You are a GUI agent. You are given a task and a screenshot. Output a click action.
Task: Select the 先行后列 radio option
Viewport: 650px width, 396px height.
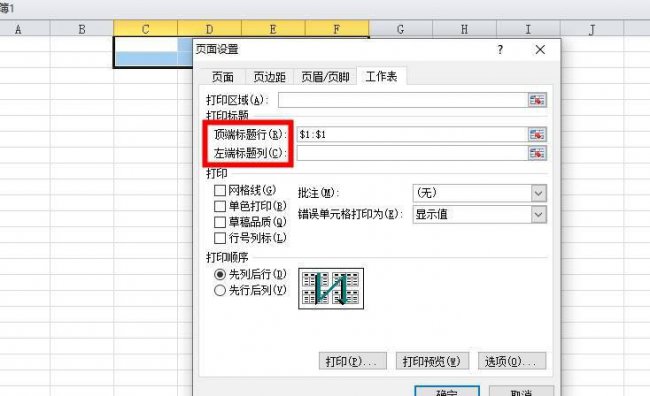(220, 290)
